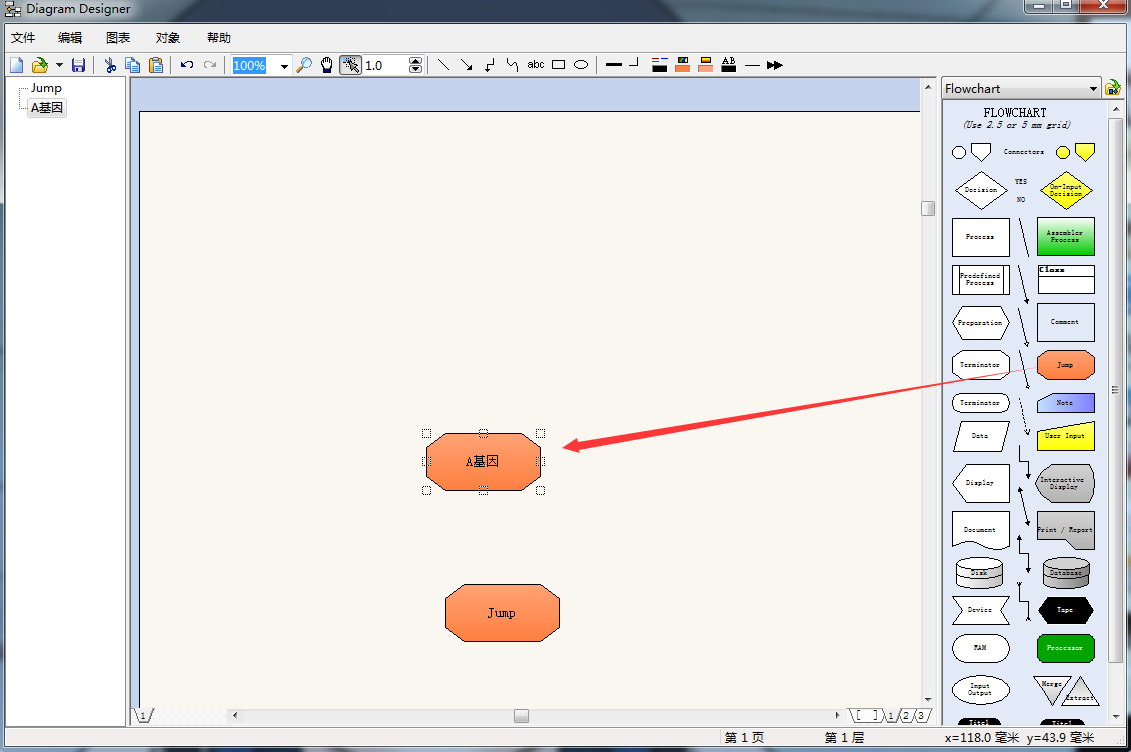Select the A基因 item in object tree

click(47, 108)
